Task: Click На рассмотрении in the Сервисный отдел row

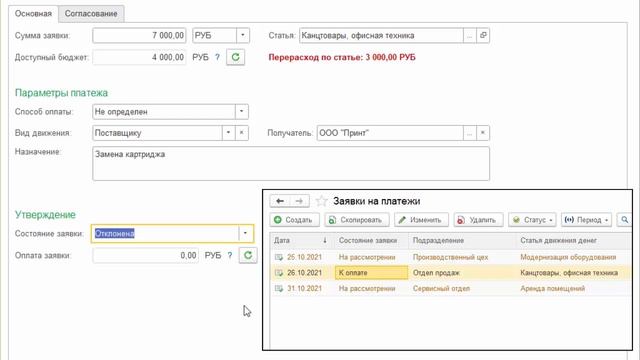Action: click(367, 288)
